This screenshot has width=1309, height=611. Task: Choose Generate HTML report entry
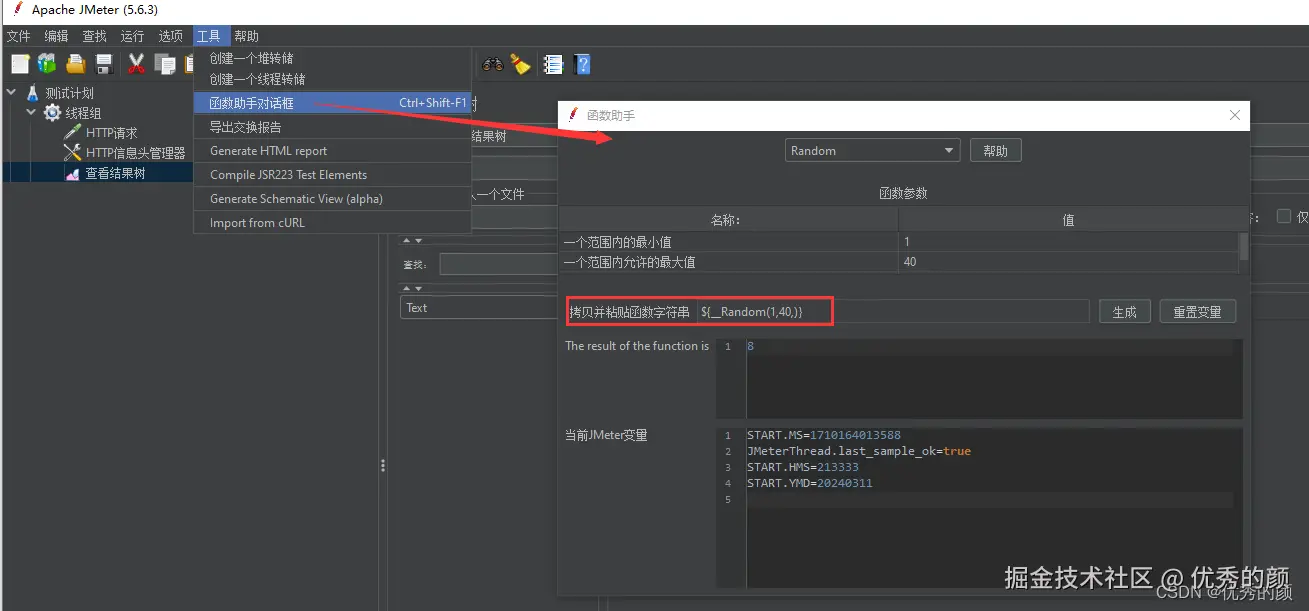(x=332, y=151)
